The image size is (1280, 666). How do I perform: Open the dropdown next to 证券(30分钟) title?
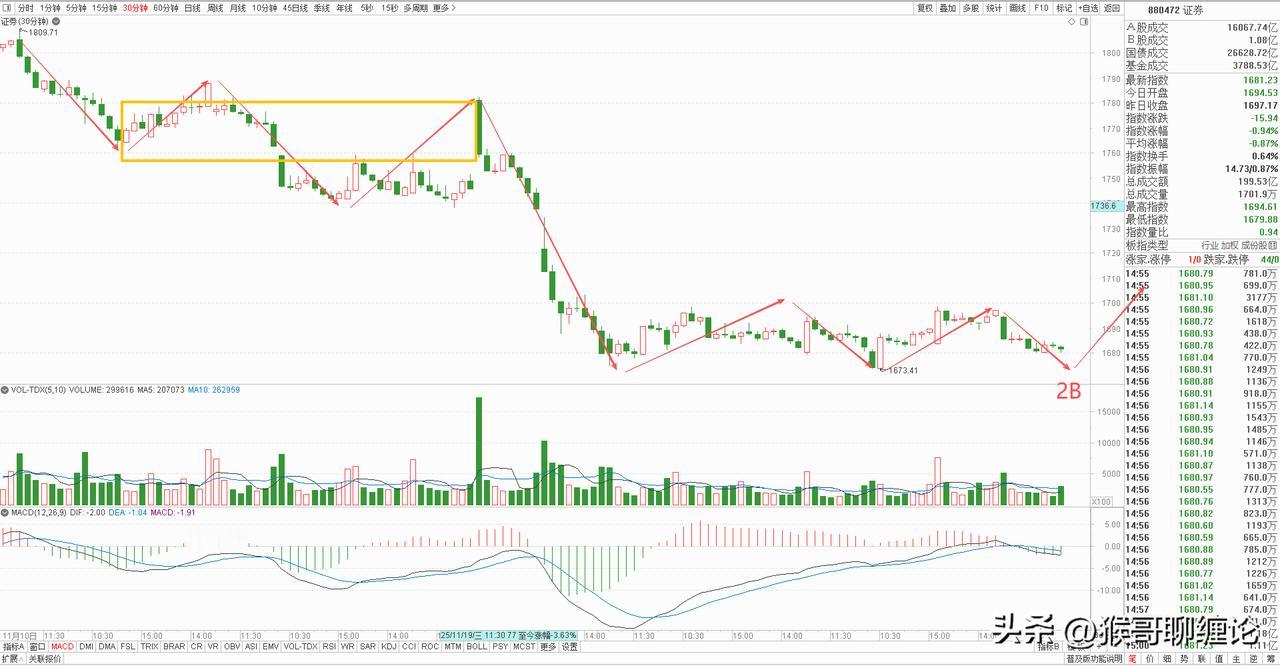point(56,22)
